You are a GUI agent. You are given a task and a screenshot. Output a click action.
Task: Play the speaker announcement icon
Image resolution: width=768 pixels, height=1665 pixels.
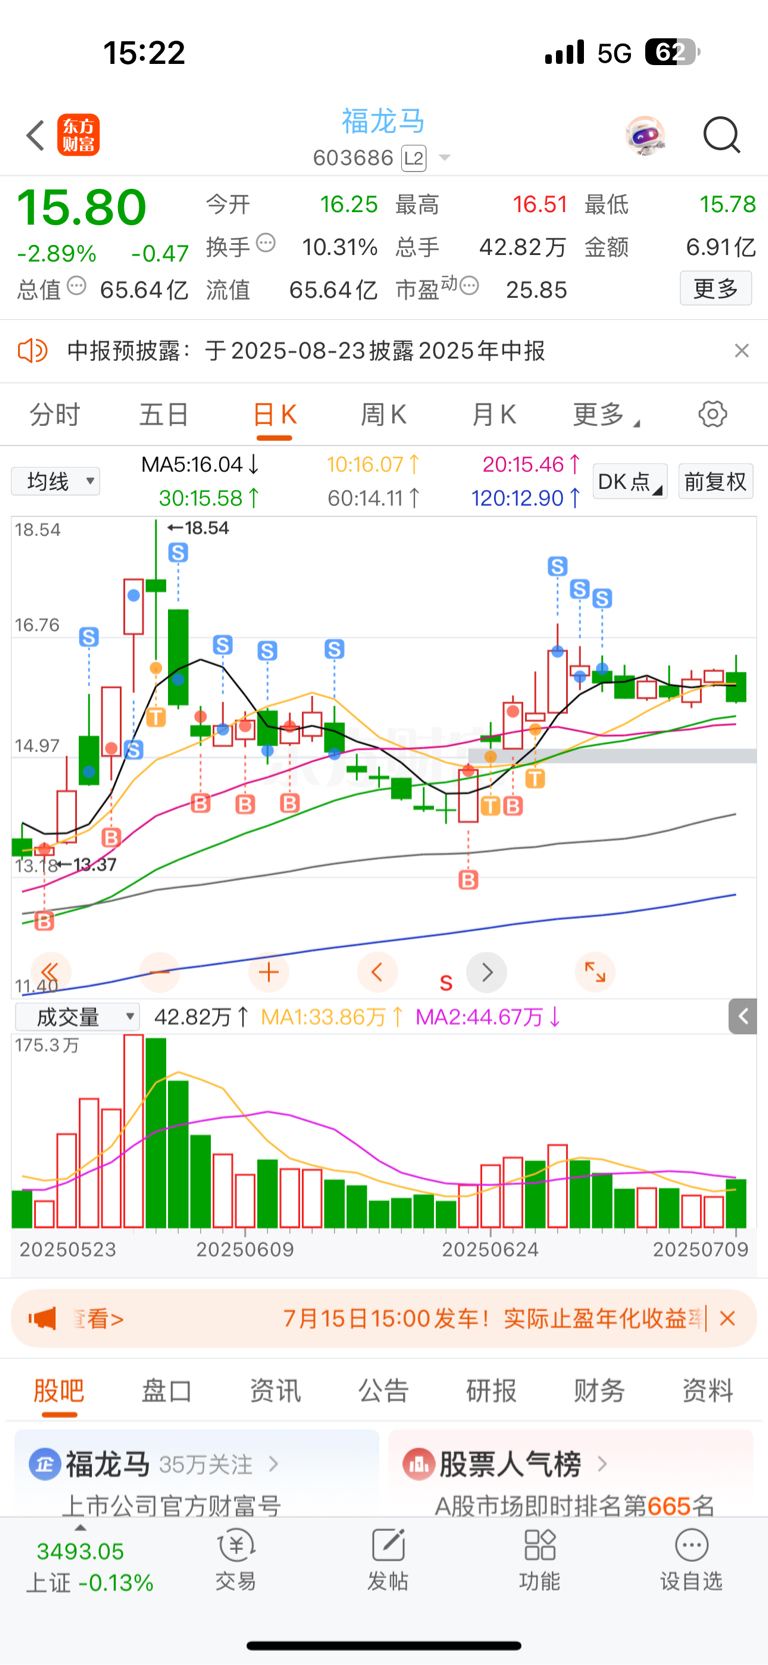coord(33,350)
